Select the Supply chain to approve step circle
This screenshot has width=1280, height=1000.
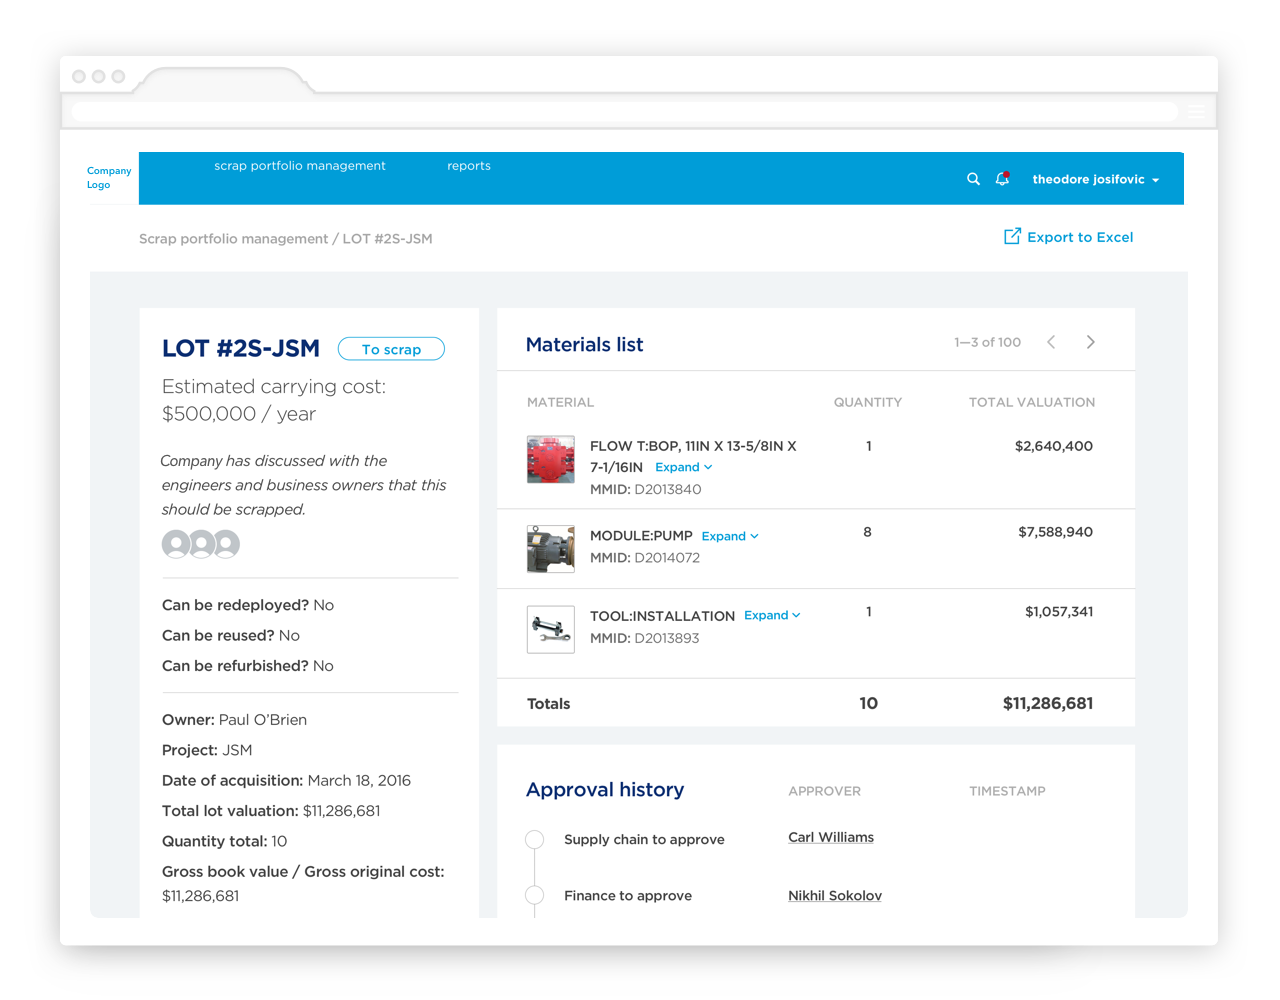pyautogui.click(x=535, y=839)
